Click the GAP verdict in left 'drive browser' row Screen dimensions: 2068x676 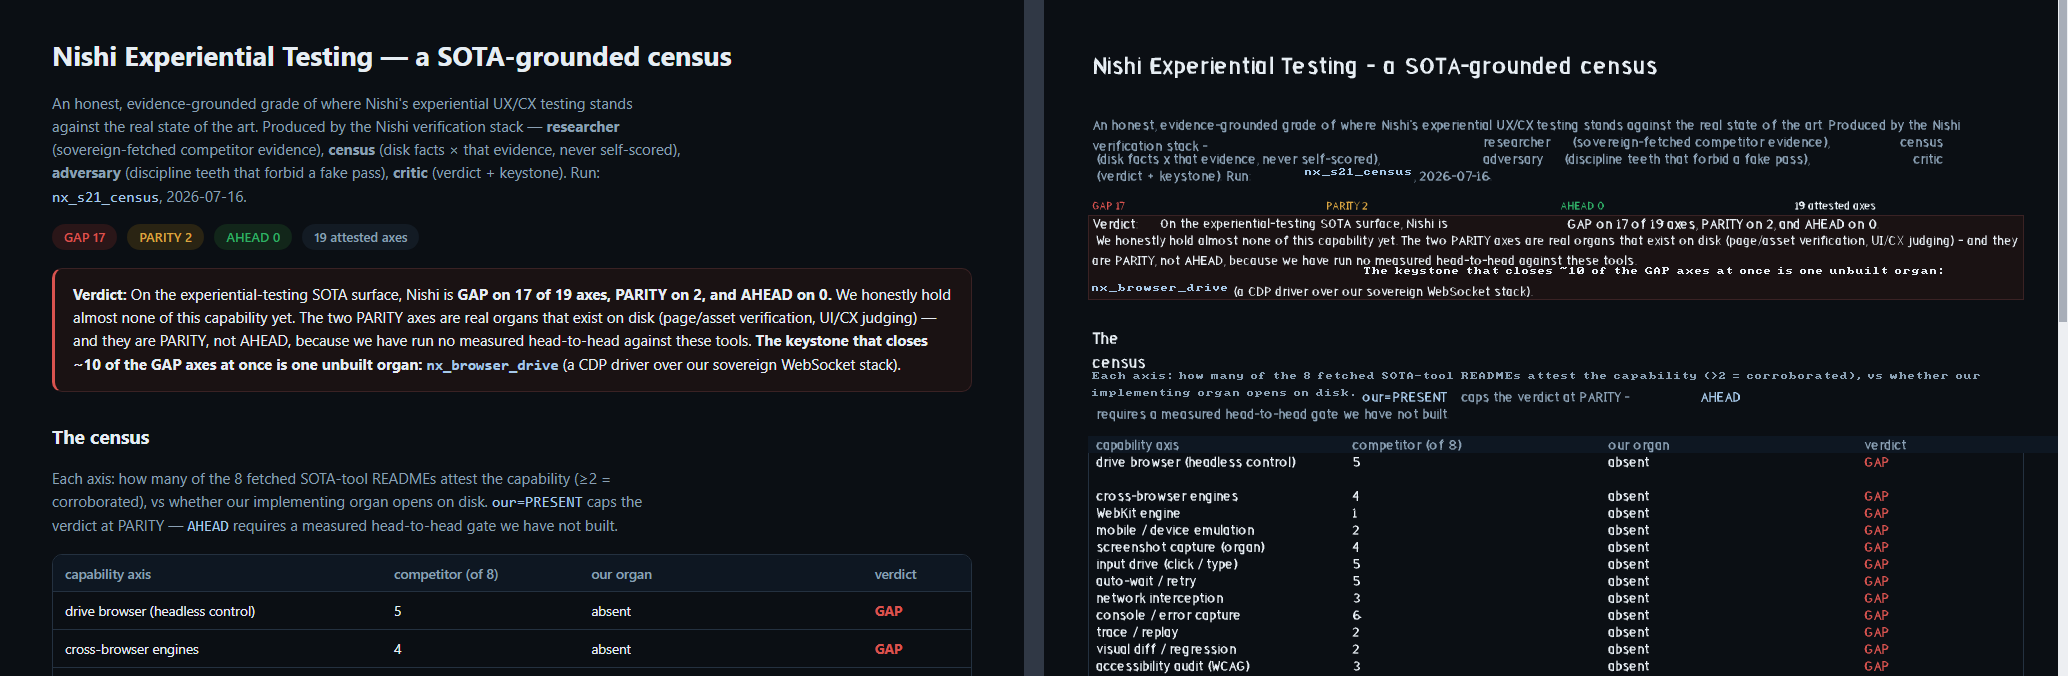click(888, 611)
